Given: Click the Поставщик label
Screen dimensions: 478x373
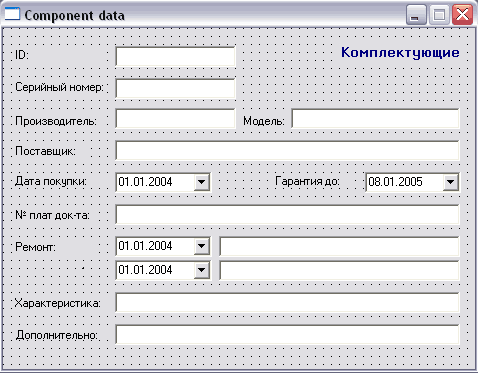Looking at the screenshot, I should click(x=45, y=151).
